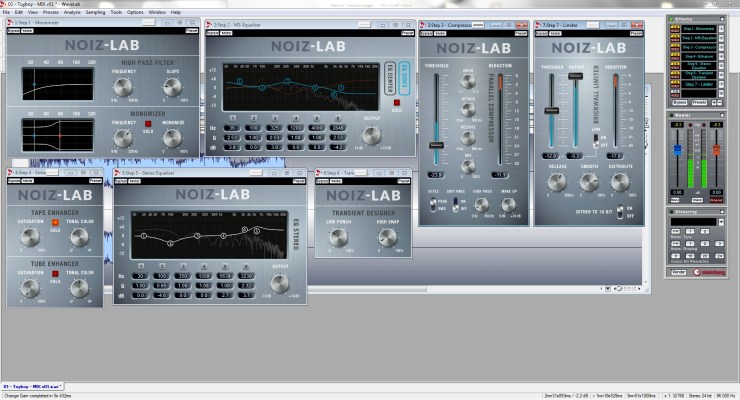Viewport: 740px width, 400px height.
Task: Click the Monomizer Frequency knob
Action: [x=123, y=138]
